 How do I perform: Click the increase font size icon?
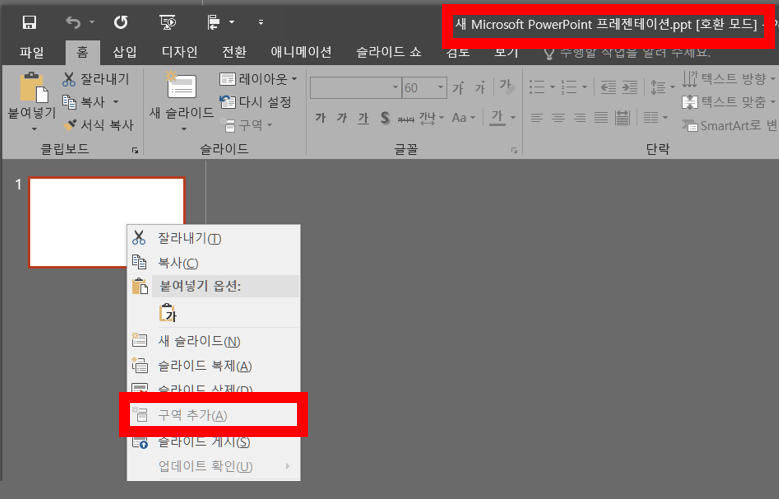tap(458, 88)
